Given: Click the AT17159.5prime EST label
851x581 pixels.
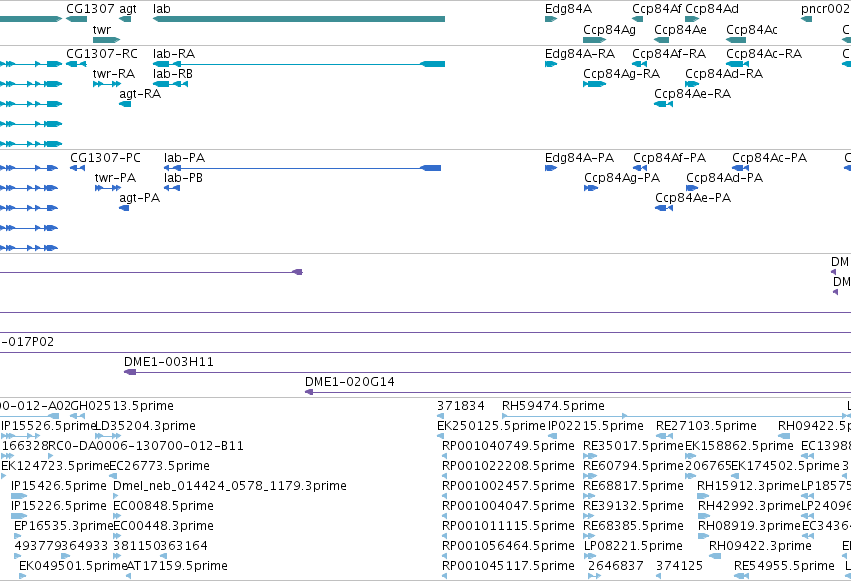Looking at the screenshot, I should point(177,566).
